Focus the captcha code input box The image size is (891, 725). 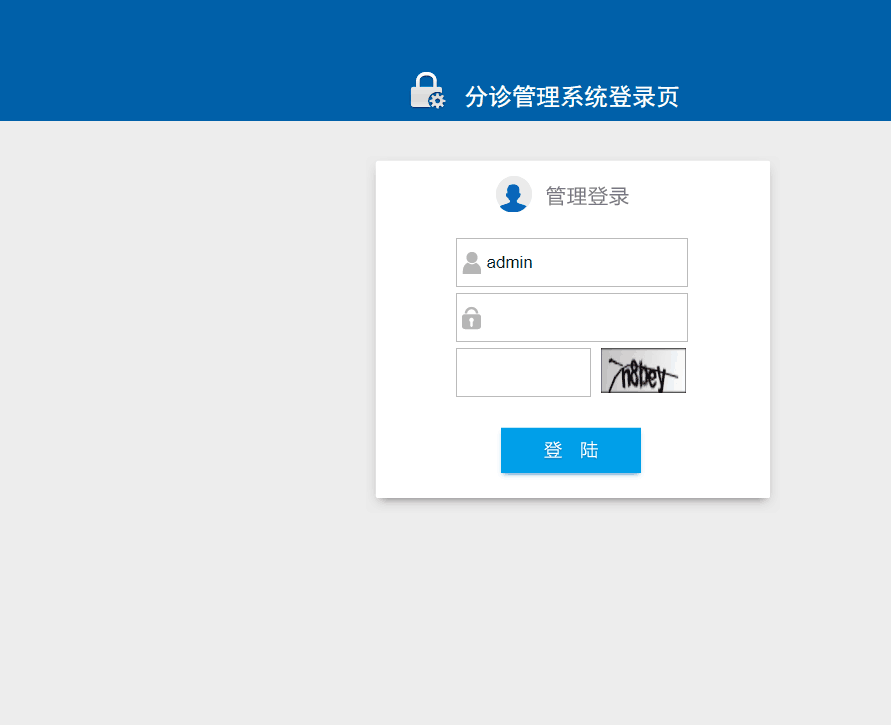(x=523, y=373)
